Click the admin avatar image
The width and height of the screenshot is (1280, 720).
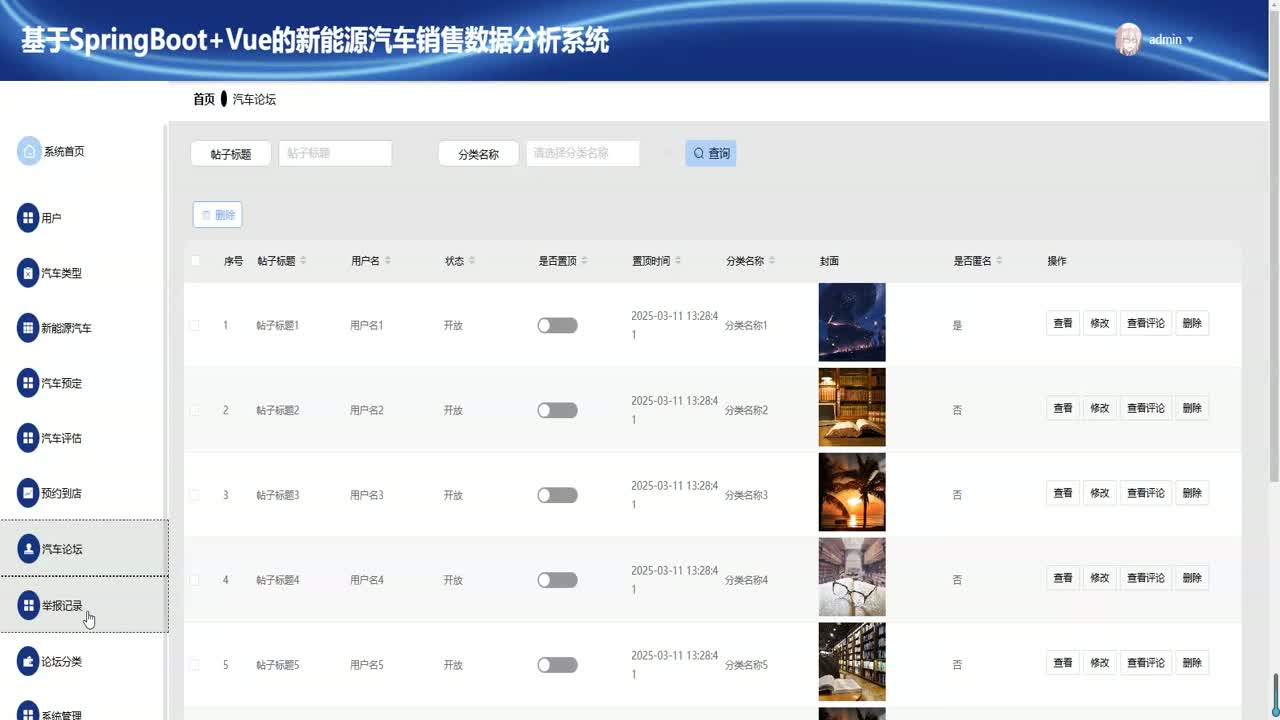click(x=1128, y=39)
